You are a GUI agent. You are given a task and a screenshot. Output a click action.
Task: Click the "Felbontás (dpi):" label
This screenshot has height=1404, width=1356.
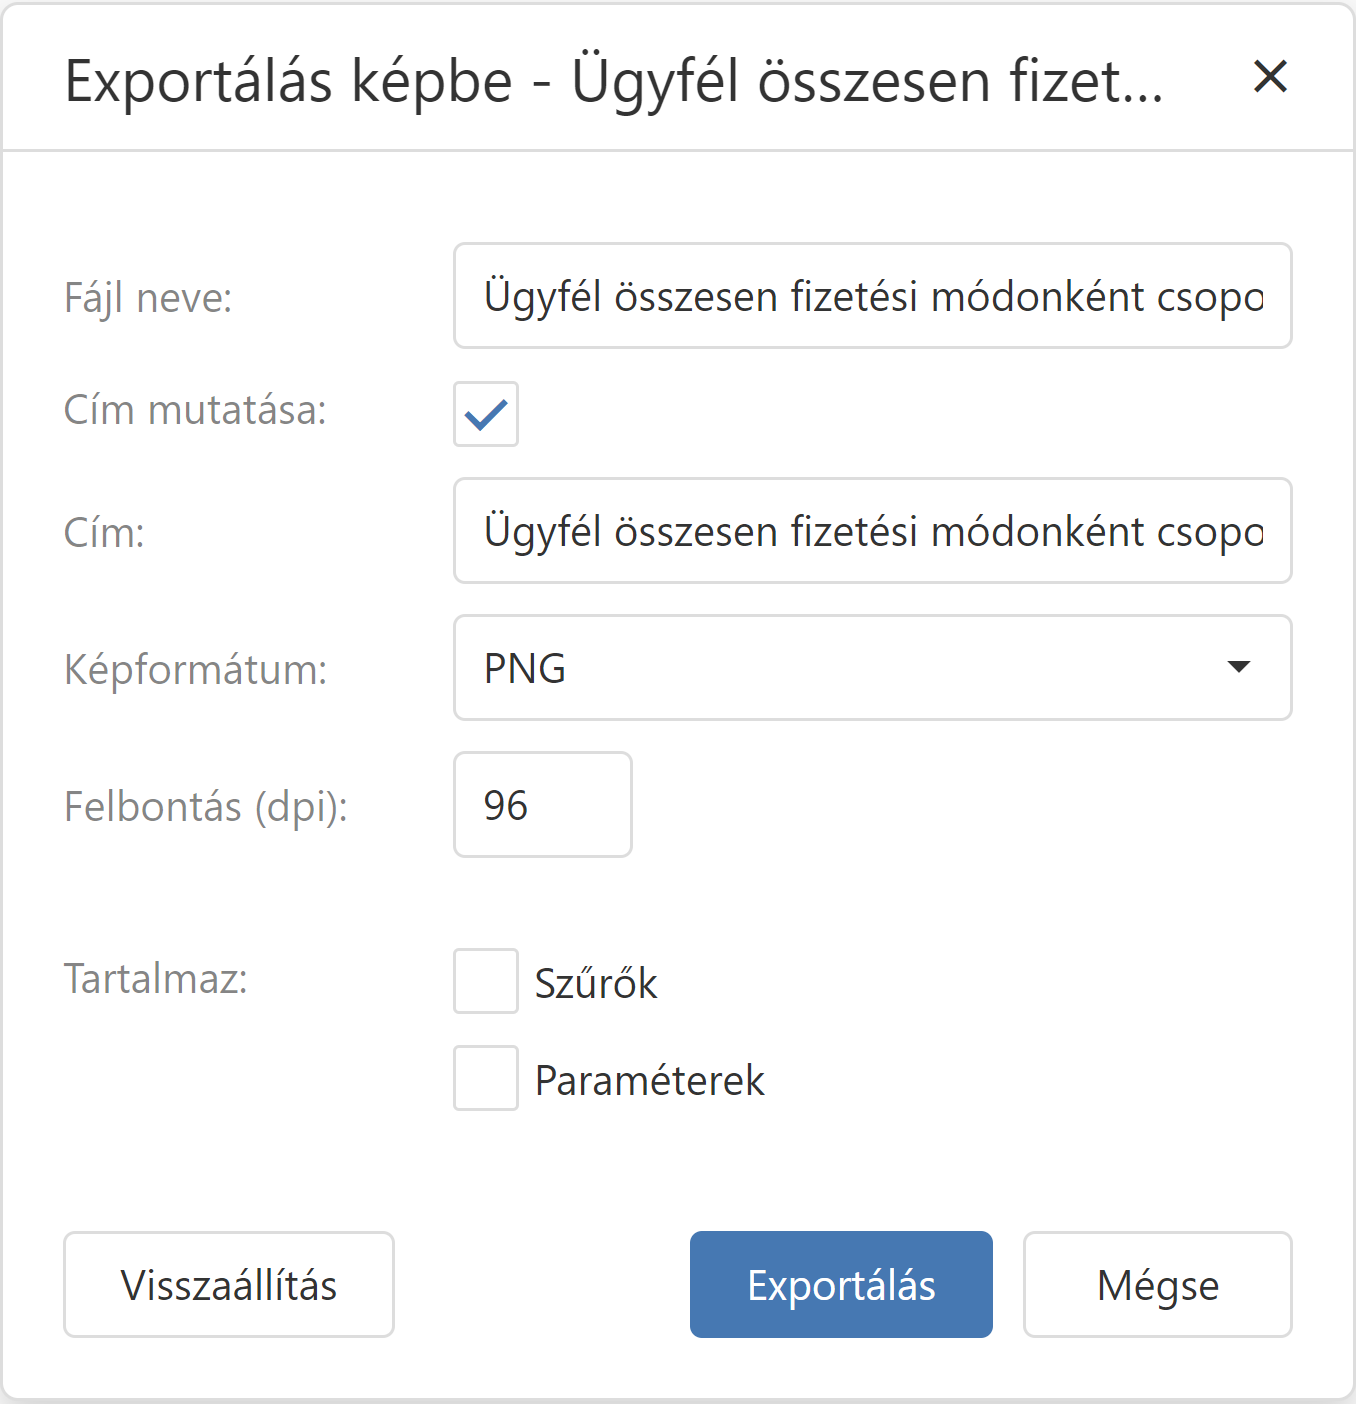[x=205, y=807]
